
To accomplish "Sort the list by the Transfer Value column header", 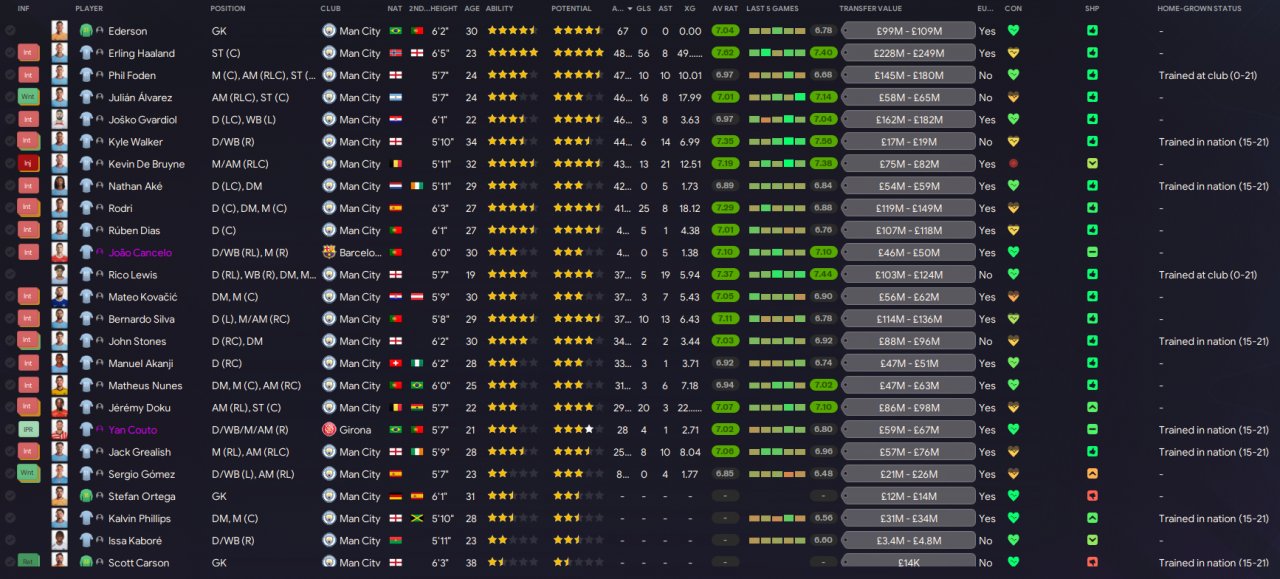I will point(872,8).
